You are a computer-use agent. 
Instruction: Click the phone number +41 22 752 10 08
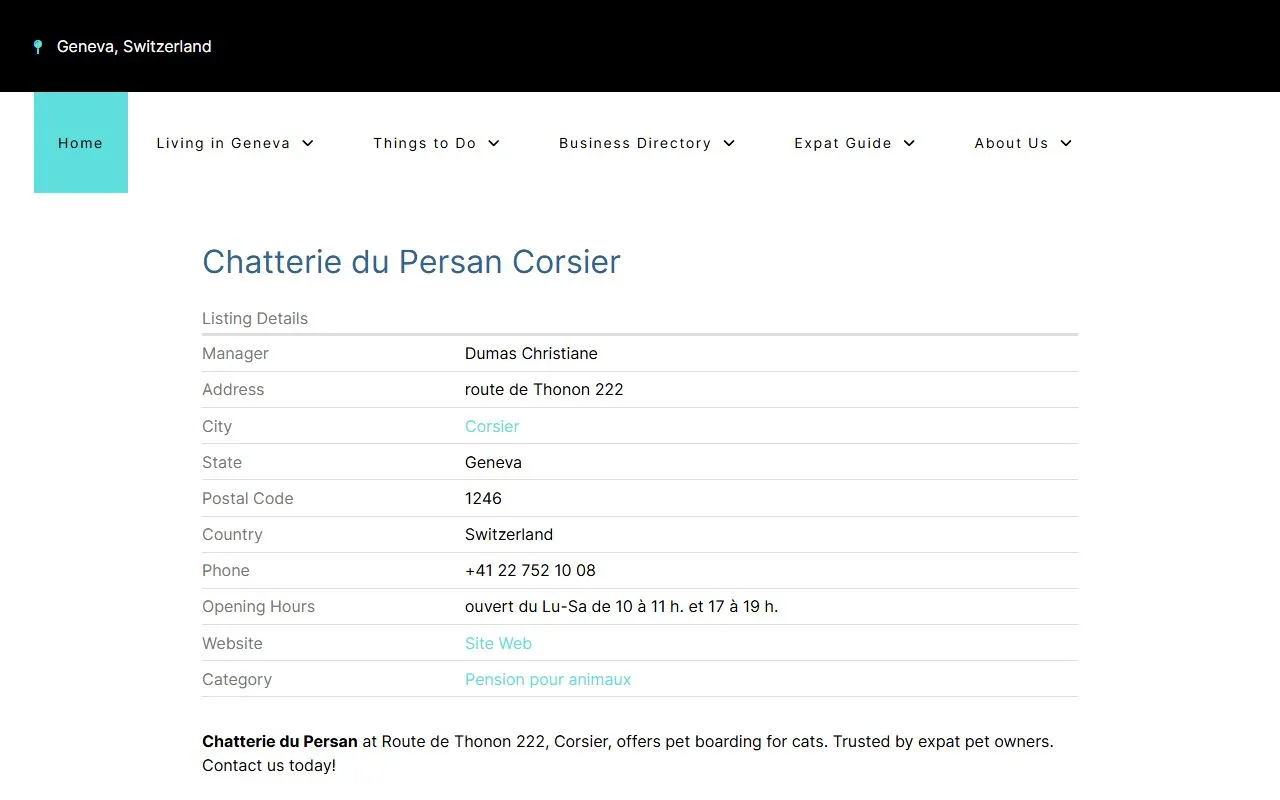tap(530, 570)
